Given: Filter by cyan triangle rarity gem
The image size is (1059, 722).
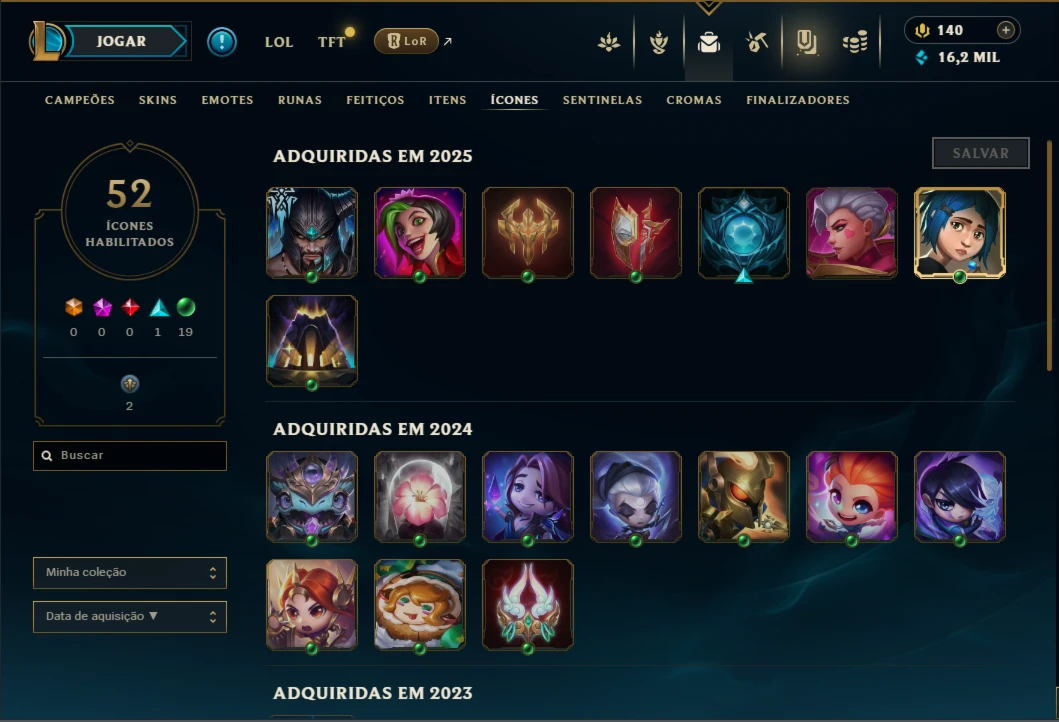Looking at the screenshot, I should 159,308.
